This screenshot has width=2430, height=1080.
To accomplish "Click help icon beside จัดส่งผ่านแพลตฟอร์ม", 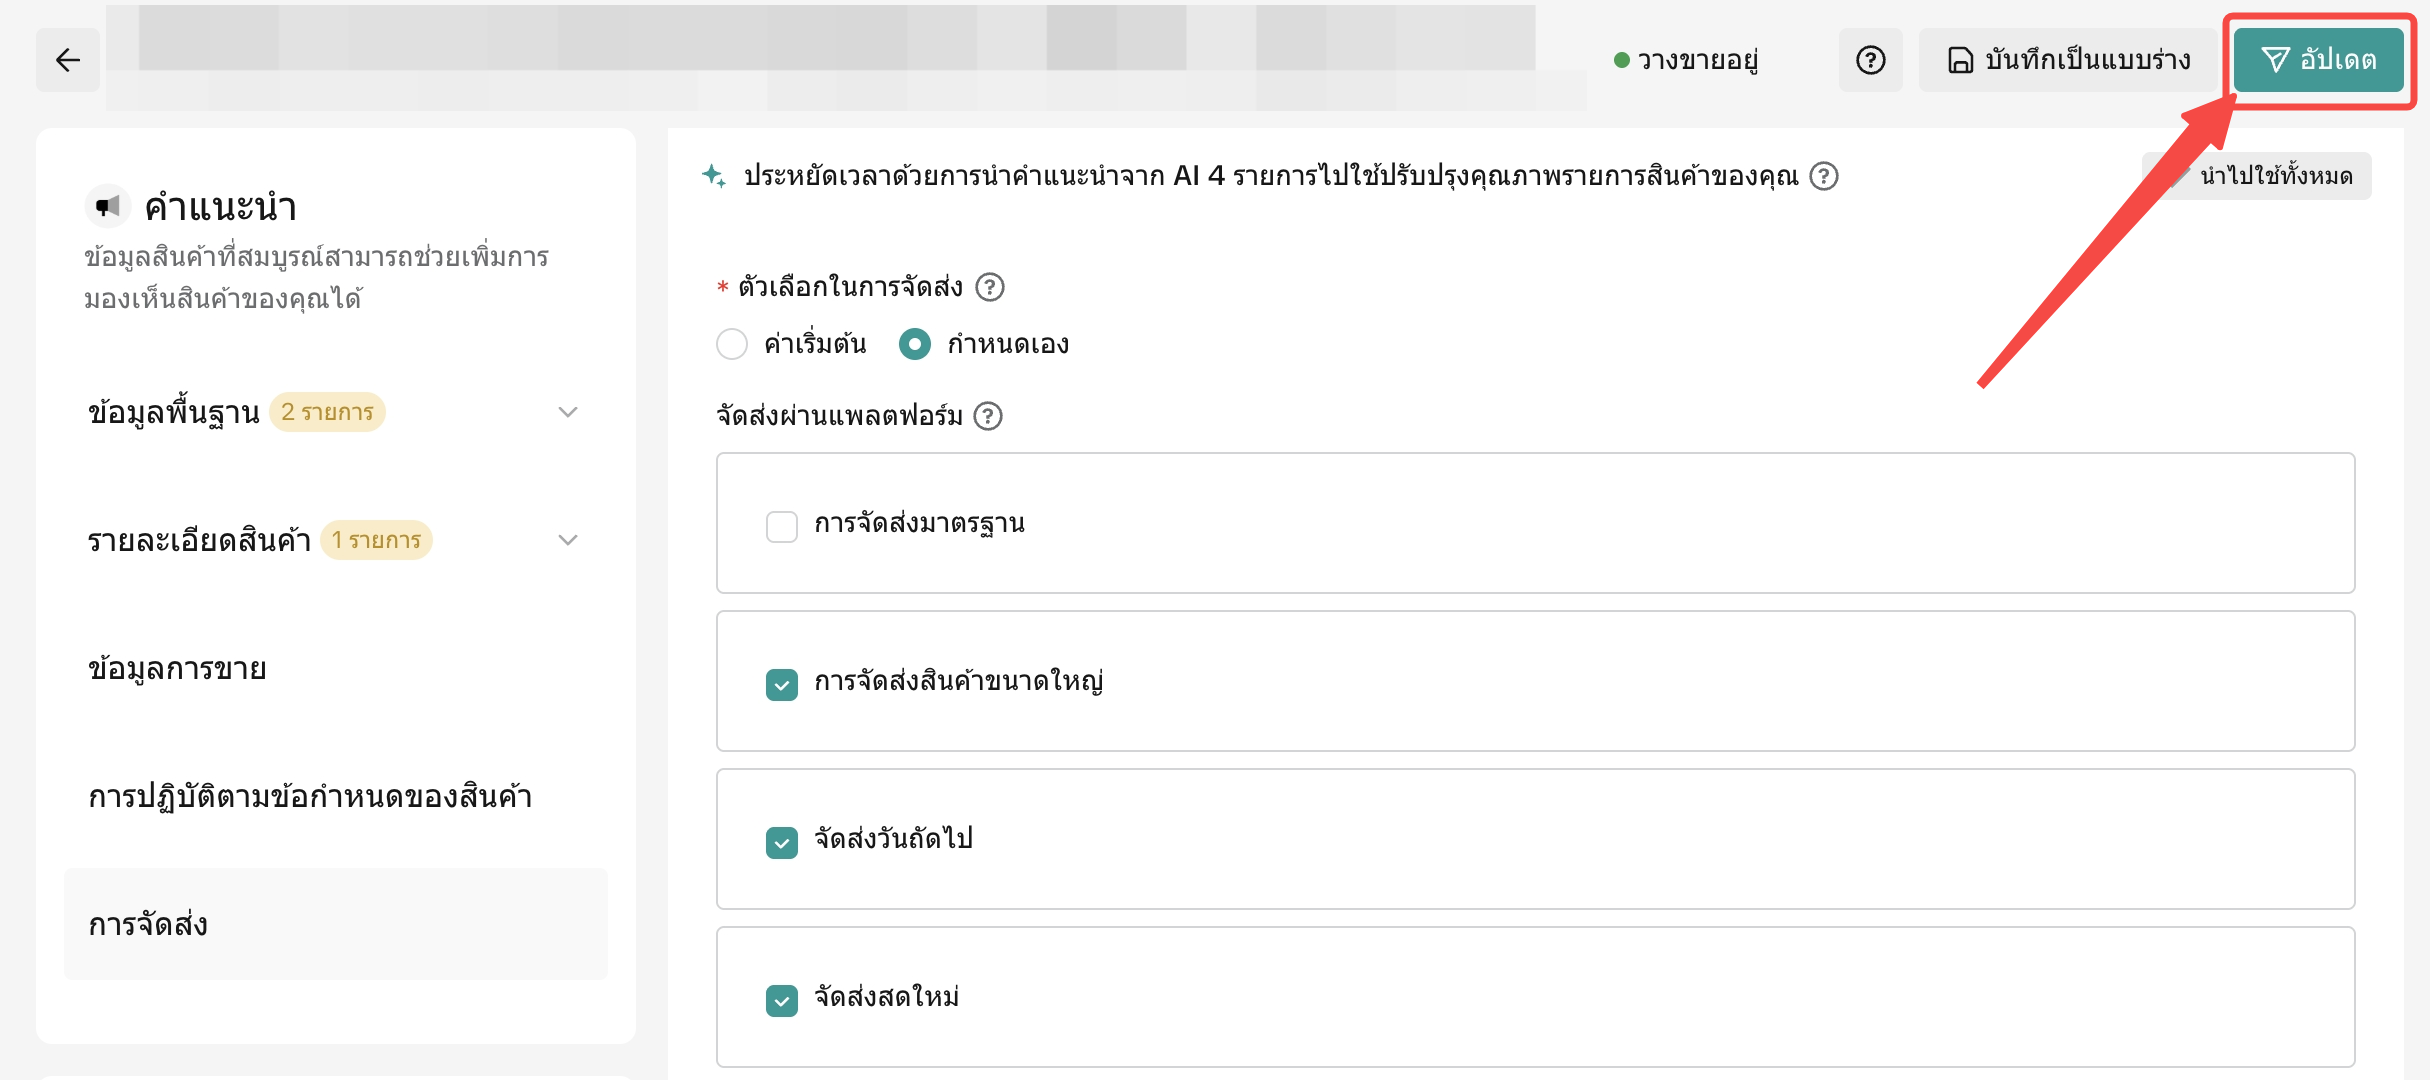I will pyautogui.click(x=988, y=415).
